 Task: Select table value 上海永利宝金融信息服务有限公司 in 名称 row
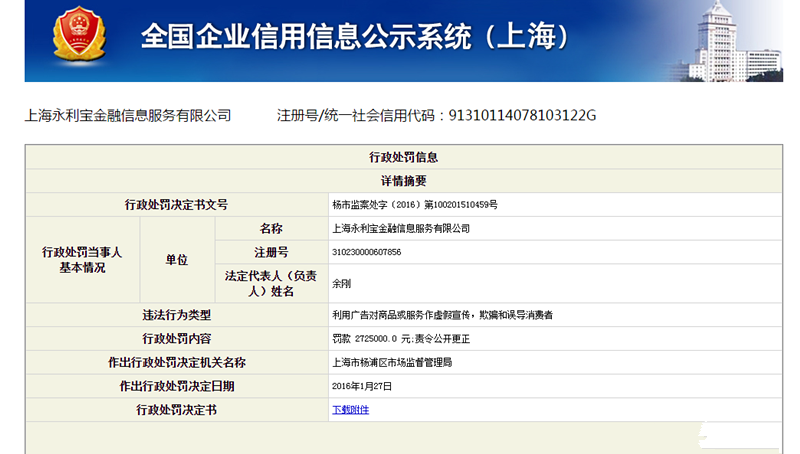(x=401, y=229)
